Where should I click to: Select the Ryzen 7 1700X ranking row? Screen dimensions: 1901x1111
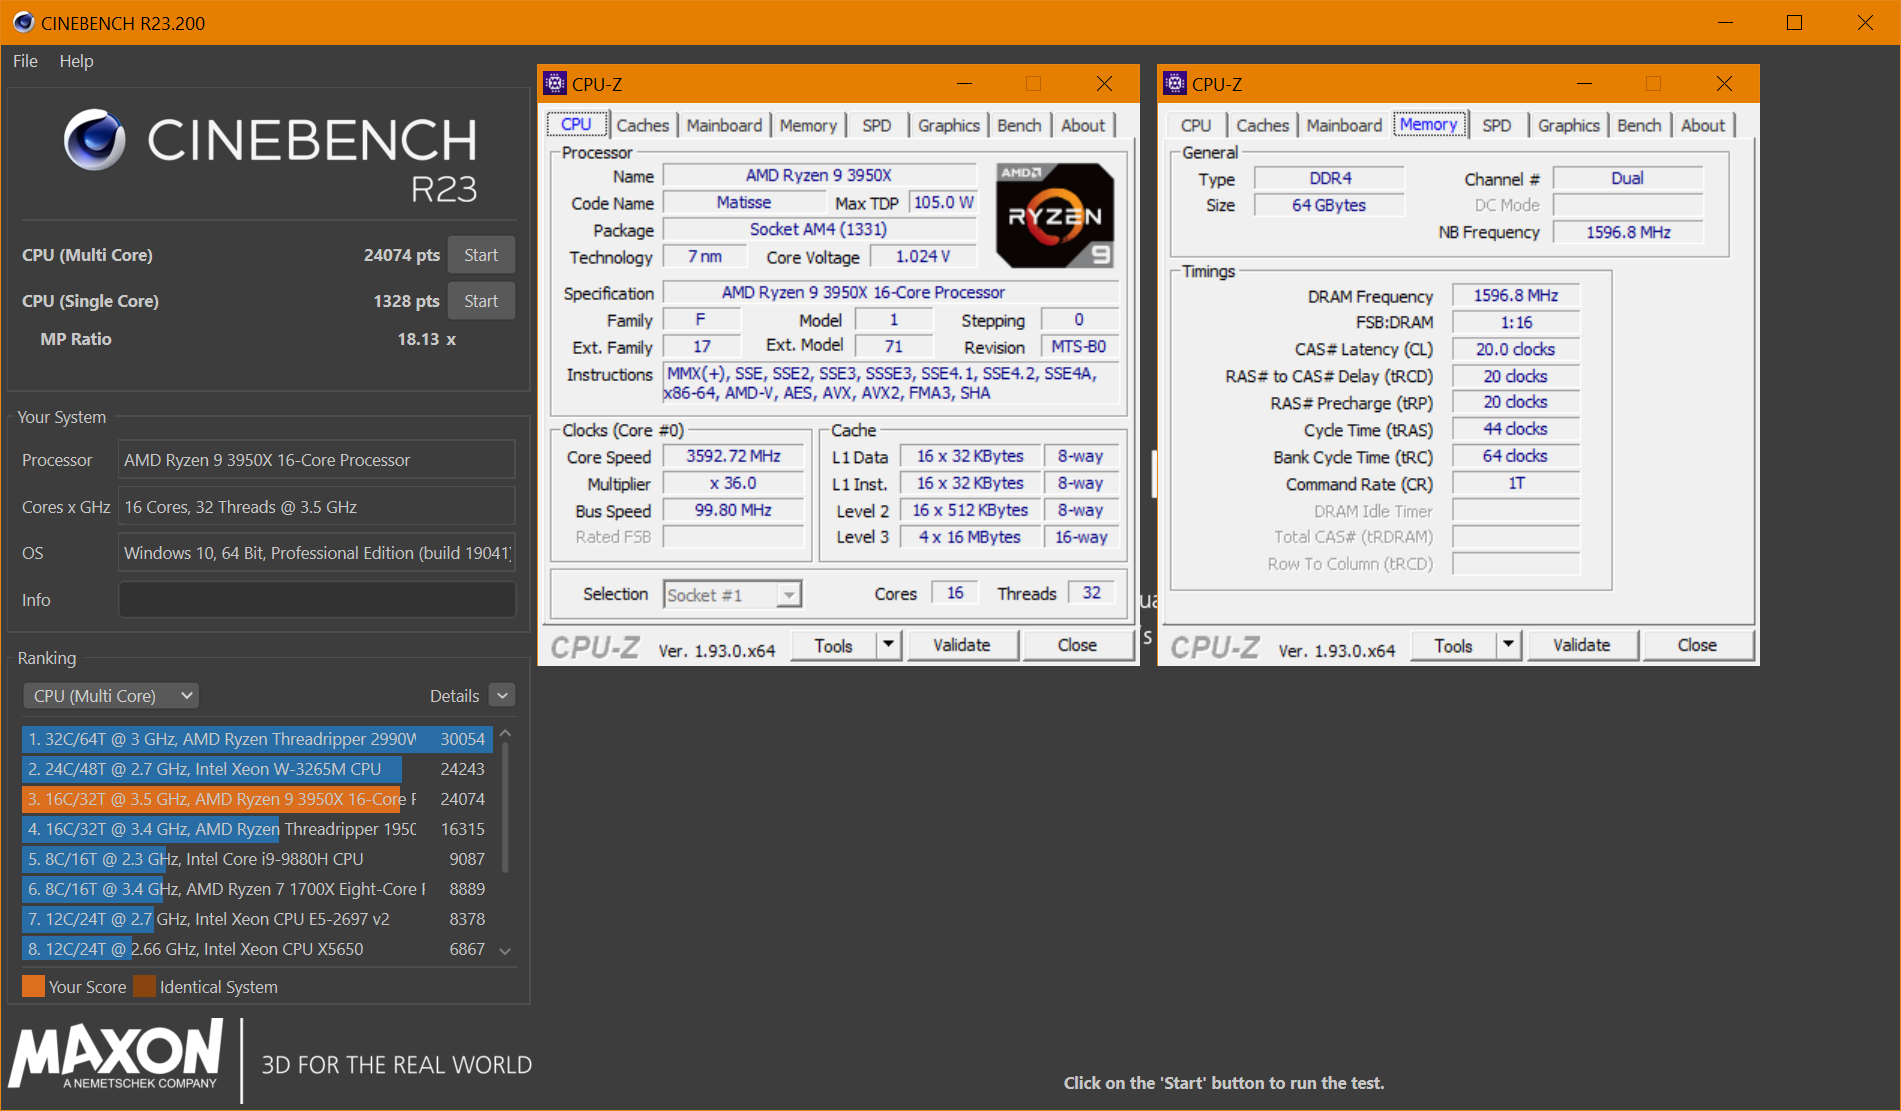click(256, 889)
